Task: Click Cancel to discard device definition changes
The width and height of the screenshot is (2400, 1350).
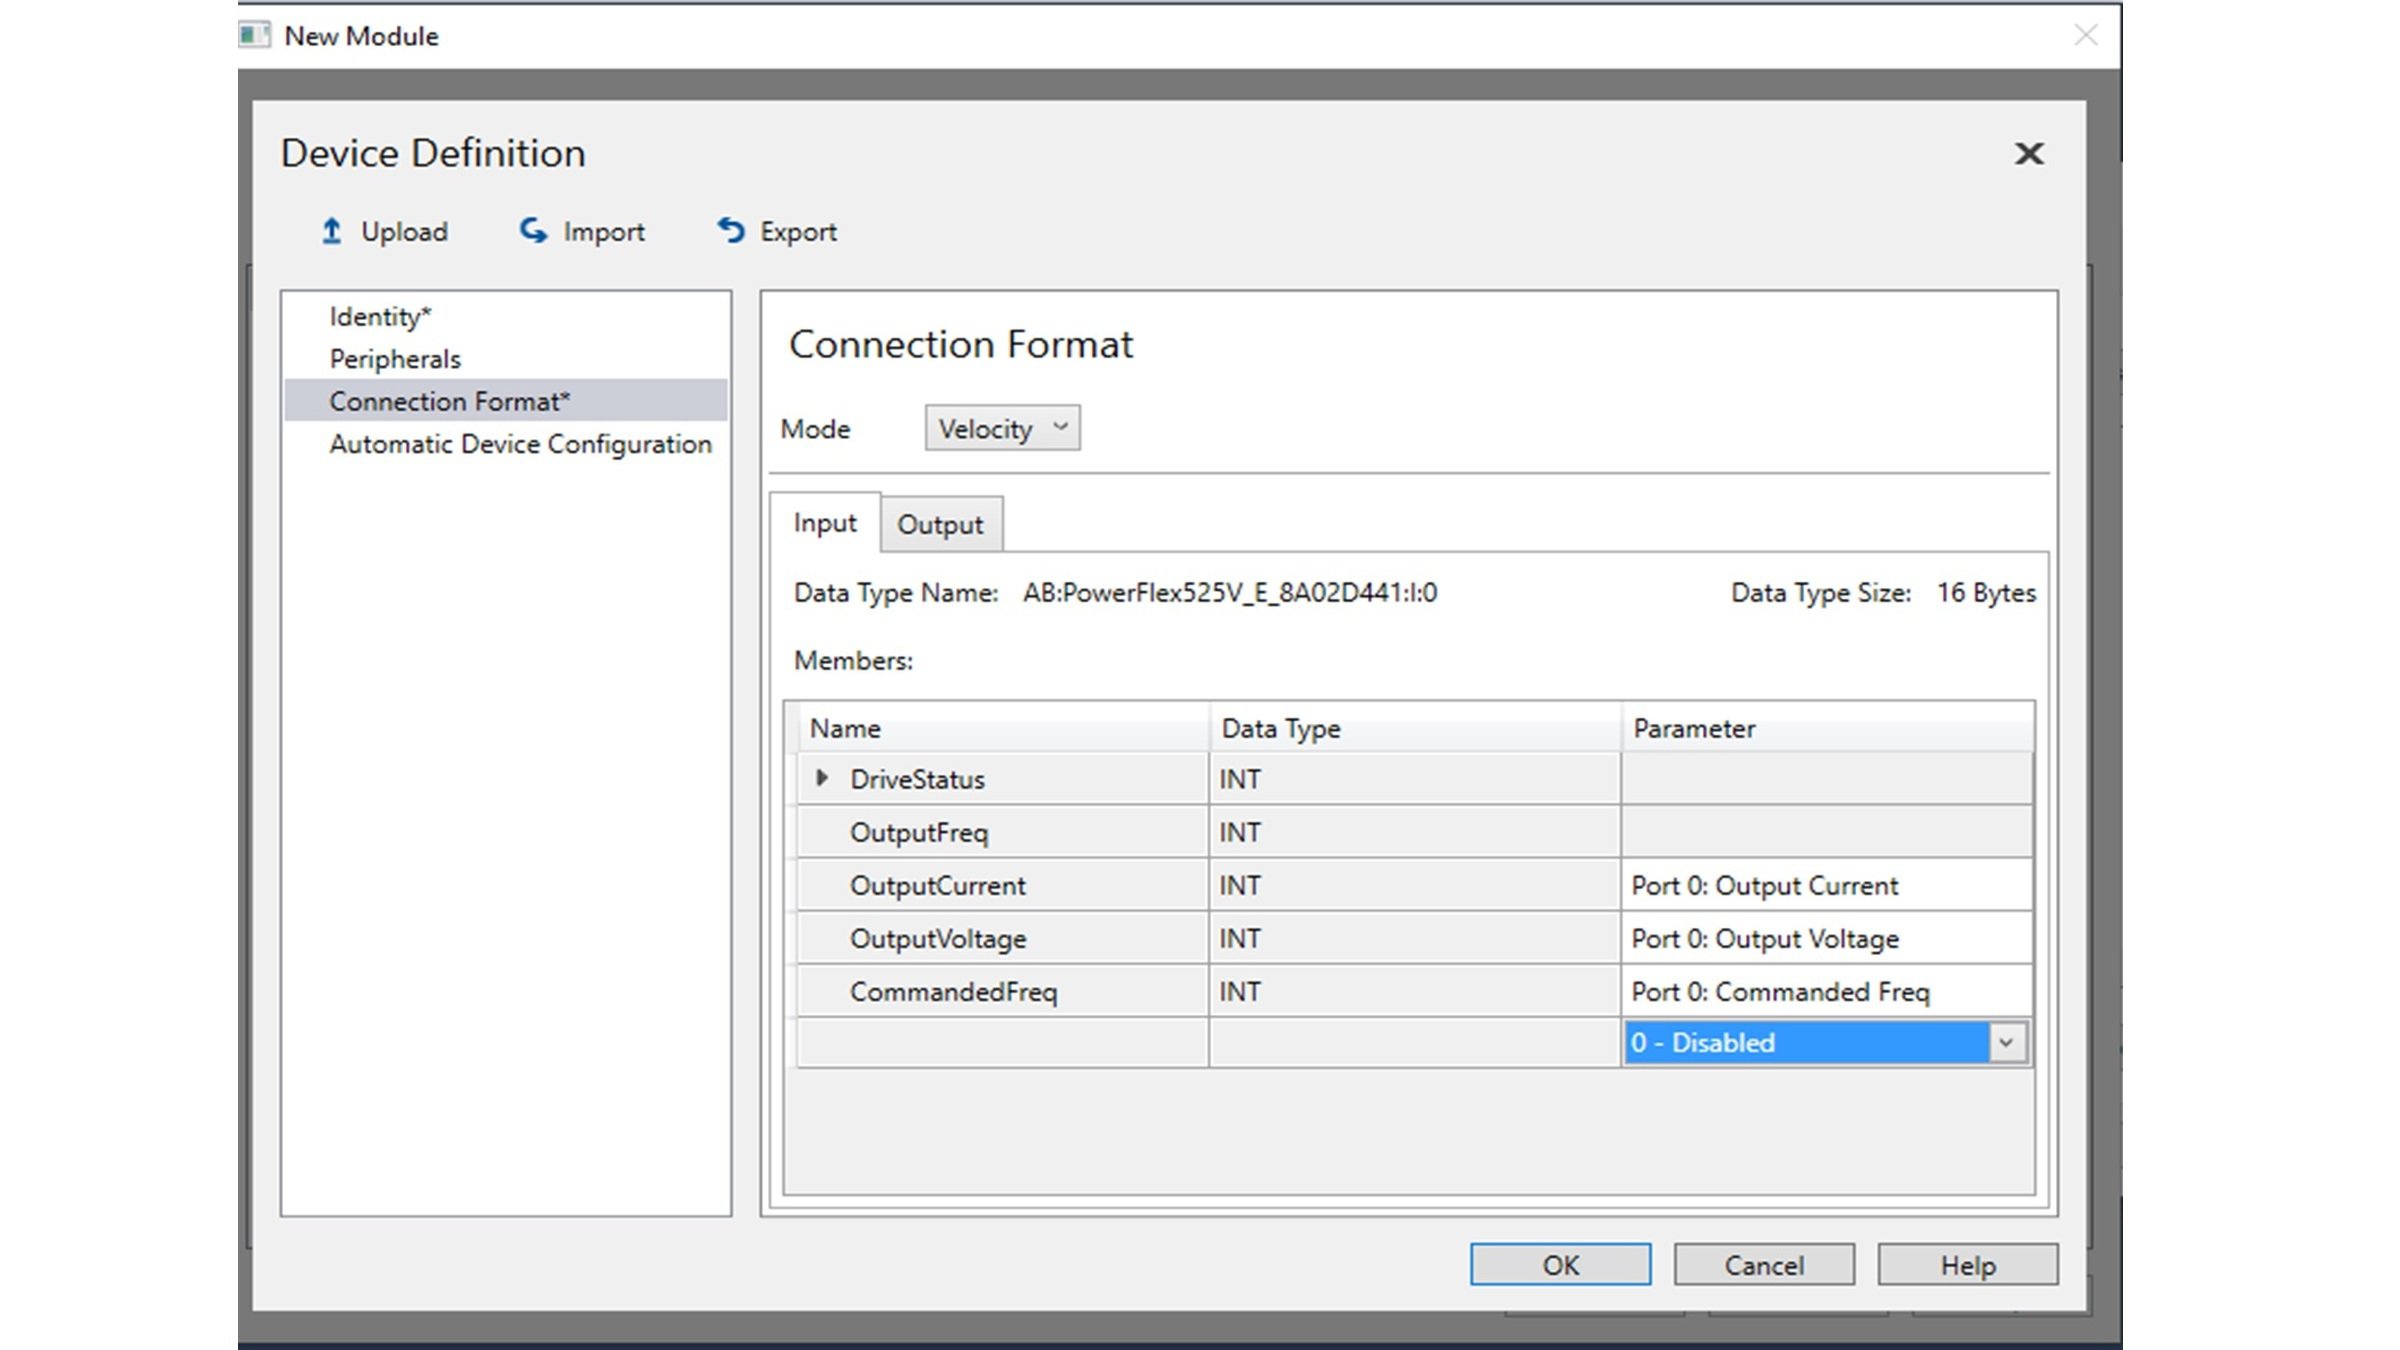Action: (1764, 1264)
